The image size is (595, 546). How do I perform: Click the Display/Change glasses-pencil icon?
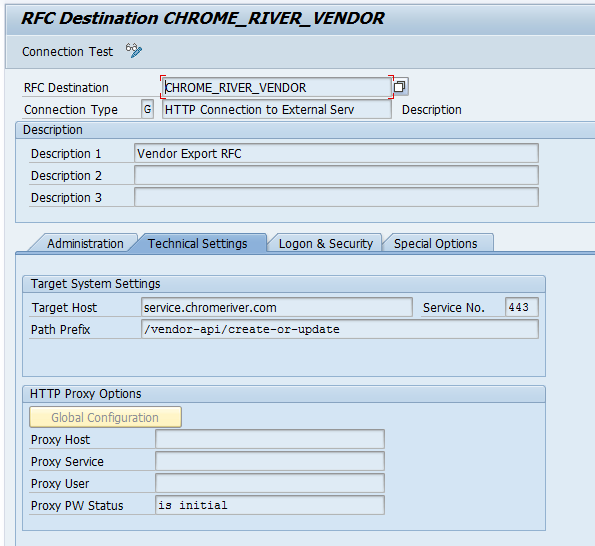pos(134,50)
